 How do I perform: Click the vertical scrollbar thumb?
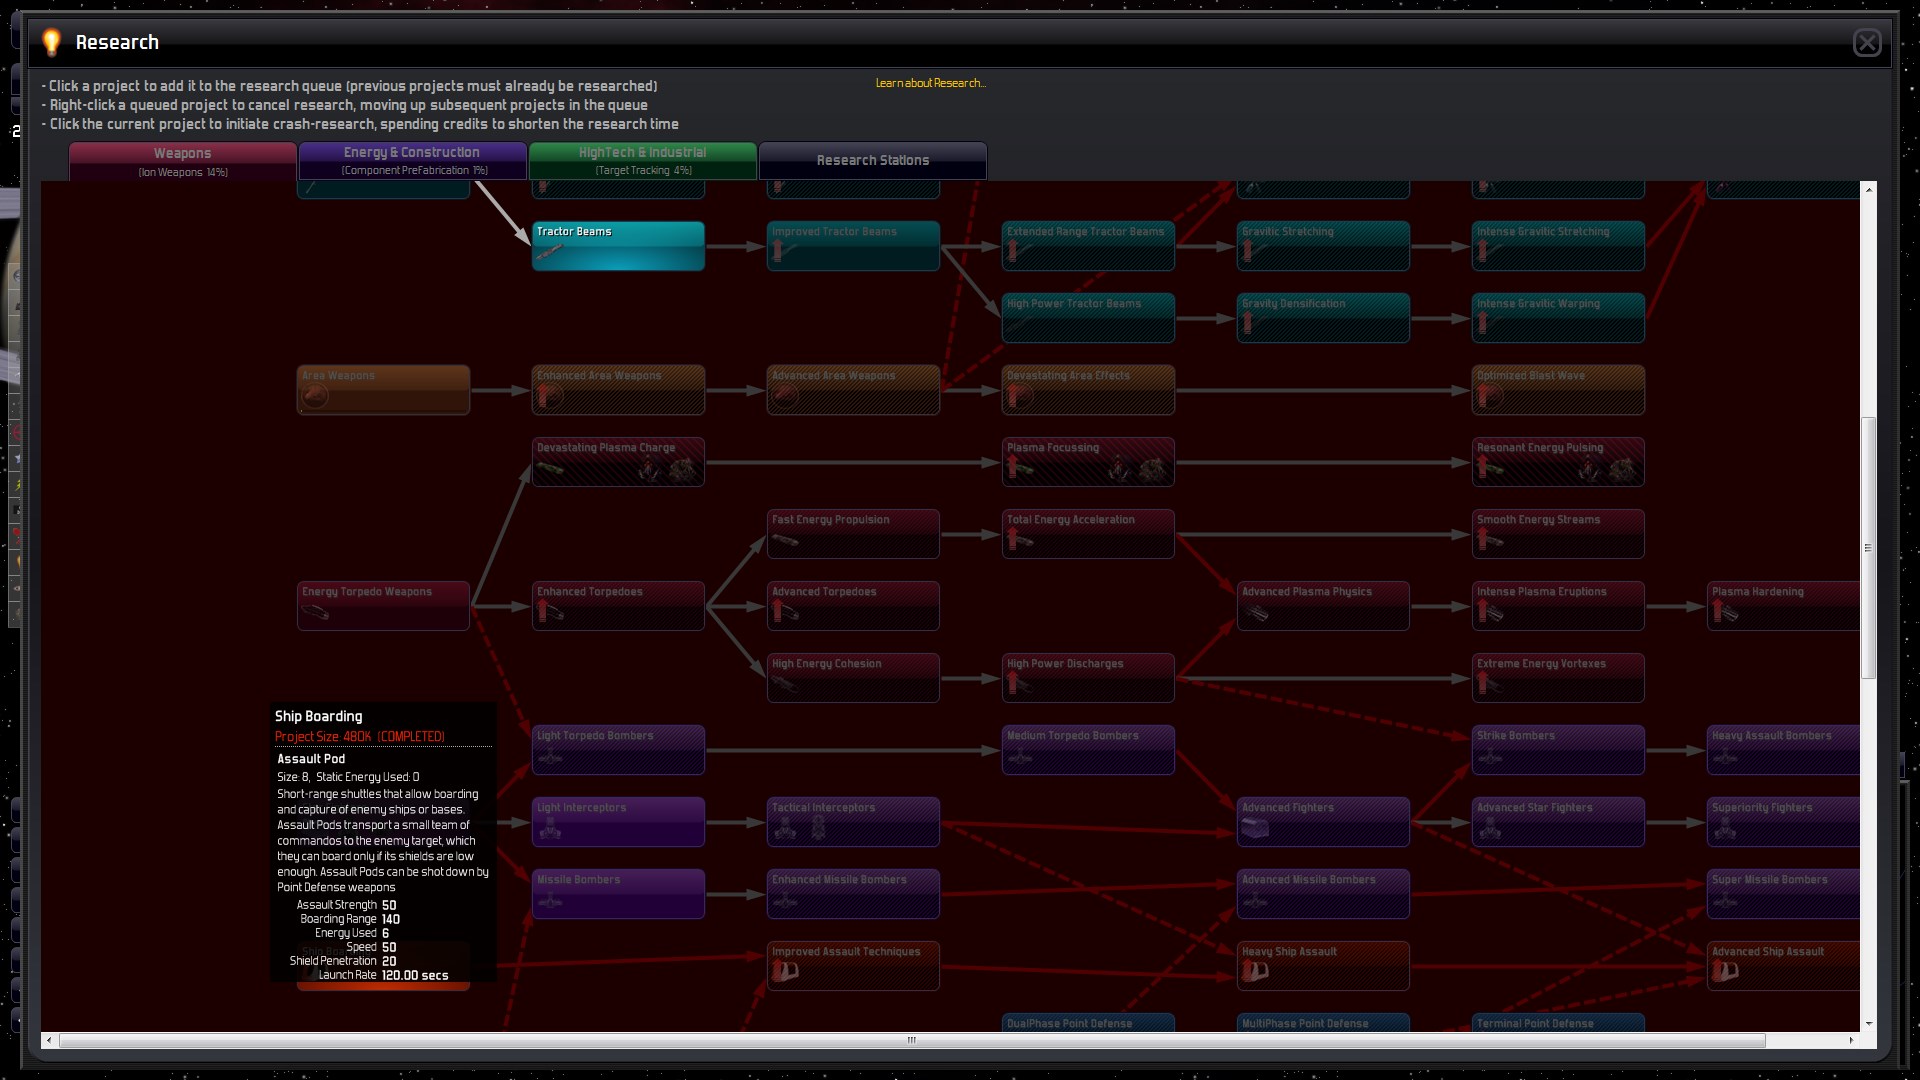(1867, 548)
